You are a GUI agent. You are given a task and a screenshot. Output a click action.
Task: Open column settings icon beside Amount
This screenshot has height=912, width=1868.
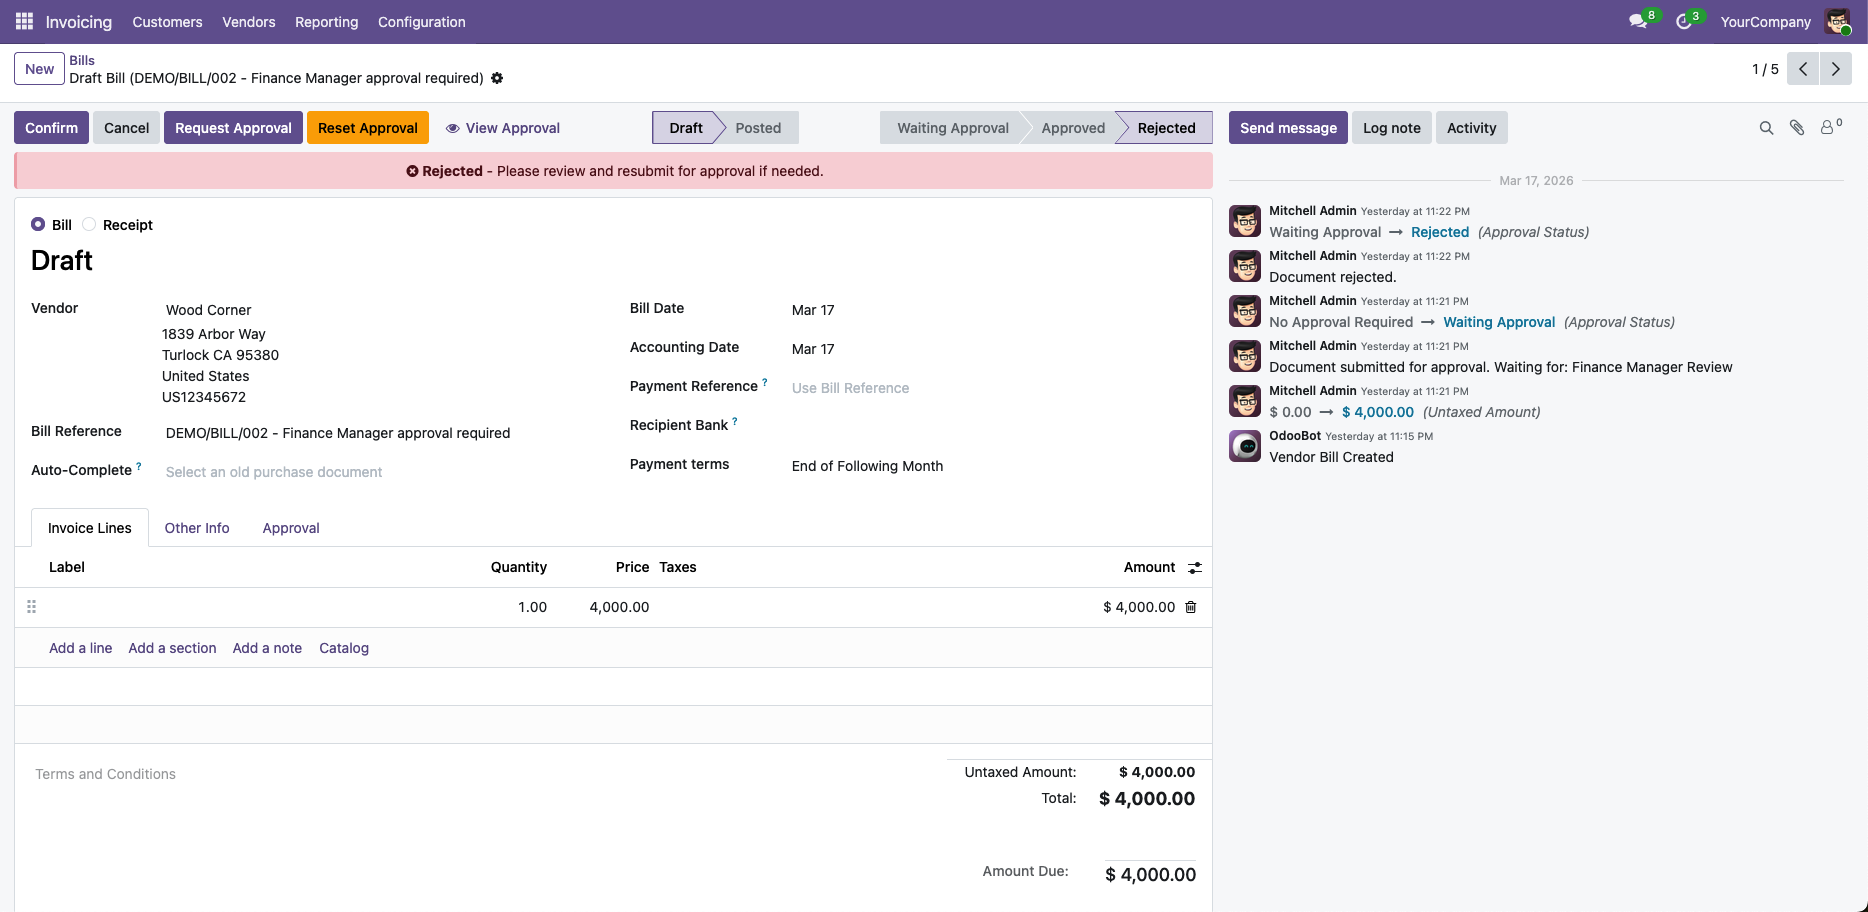click(x=1195, y=568)
